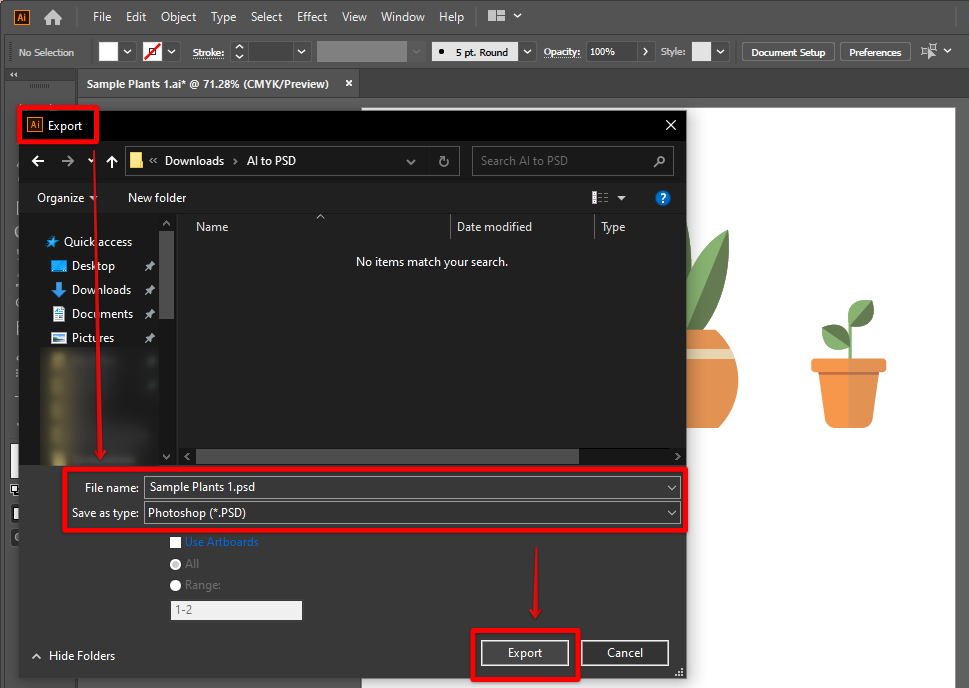Select the All radio button
Viewport: 969px width, 688px height.
pyautogui.click(x=176, y=564)
